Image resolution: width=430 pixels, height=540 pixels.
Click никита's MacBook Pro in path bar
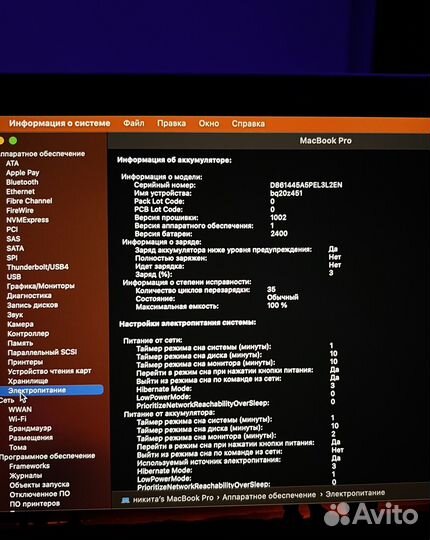click(x=173, y=498)
